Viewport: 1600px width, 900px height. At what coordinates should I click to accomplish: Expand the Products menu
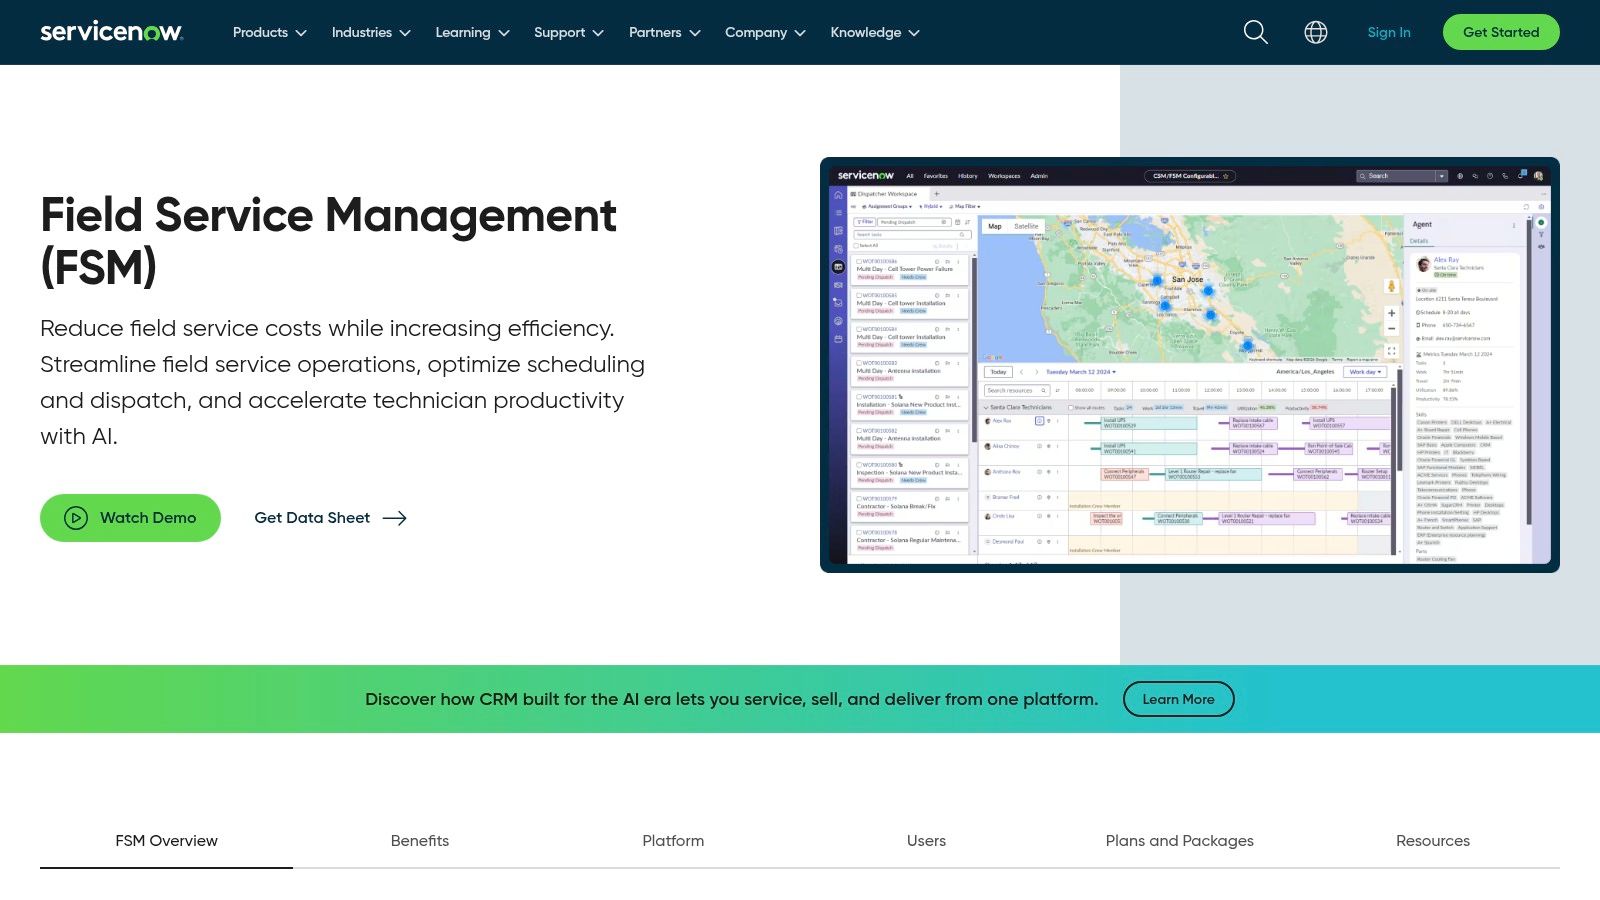point(269,32)
